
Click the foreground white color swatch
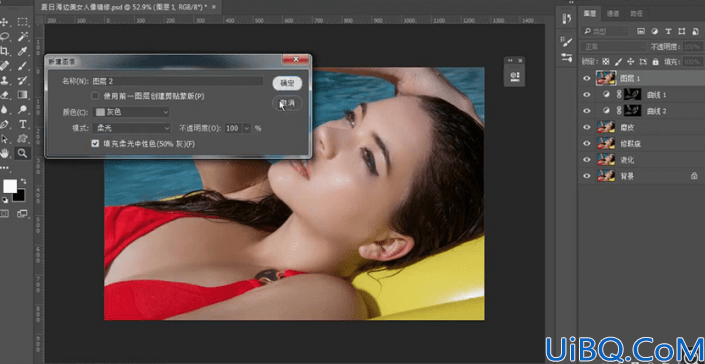(x=10, y=186)
